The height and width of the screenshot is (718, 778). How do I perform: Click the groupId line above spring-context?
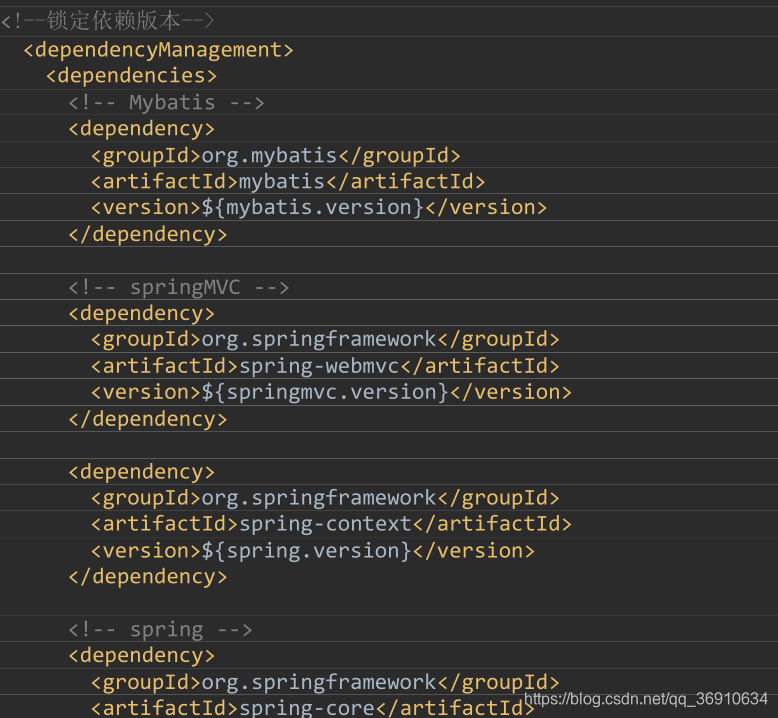(325, 498)
